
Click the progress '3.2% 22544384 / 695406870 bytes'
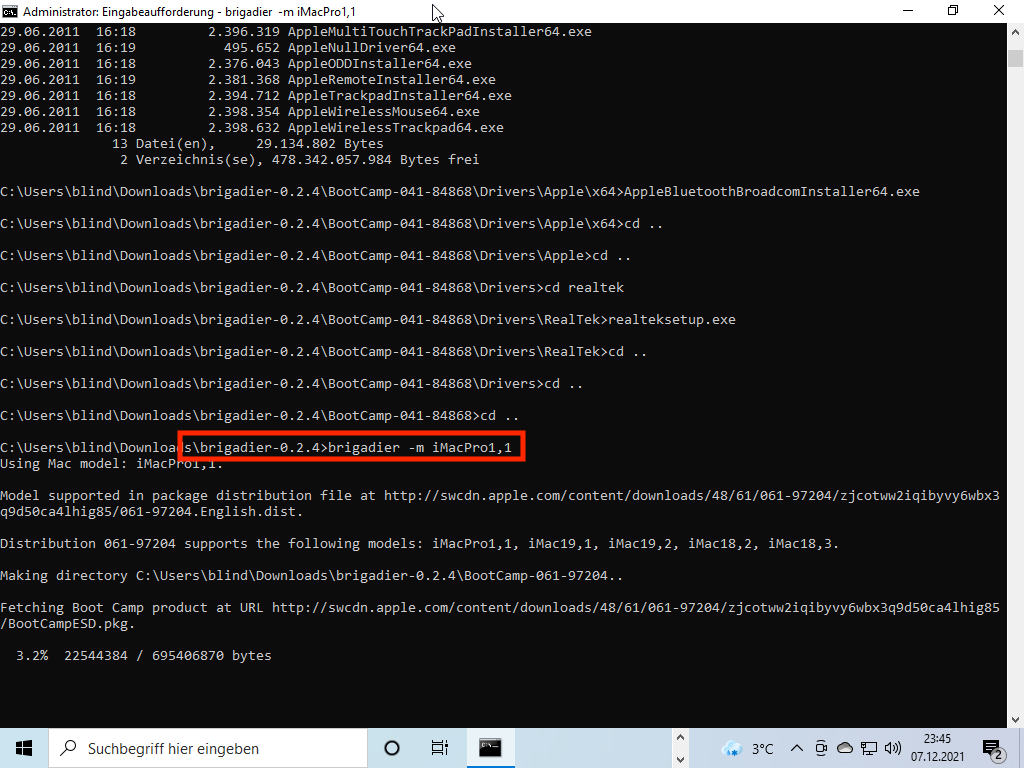144,656
